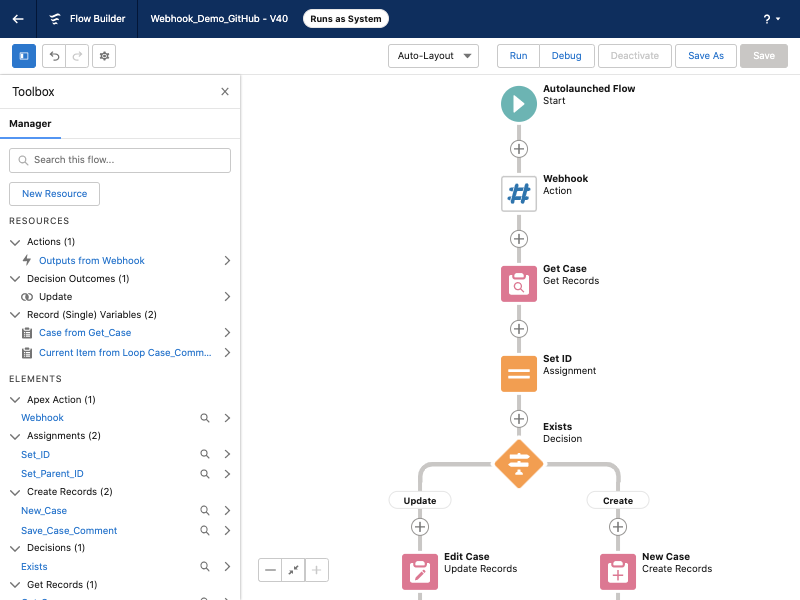Click the Debug button
This screenshot has height=600, width=800.
tap(566, 56)
